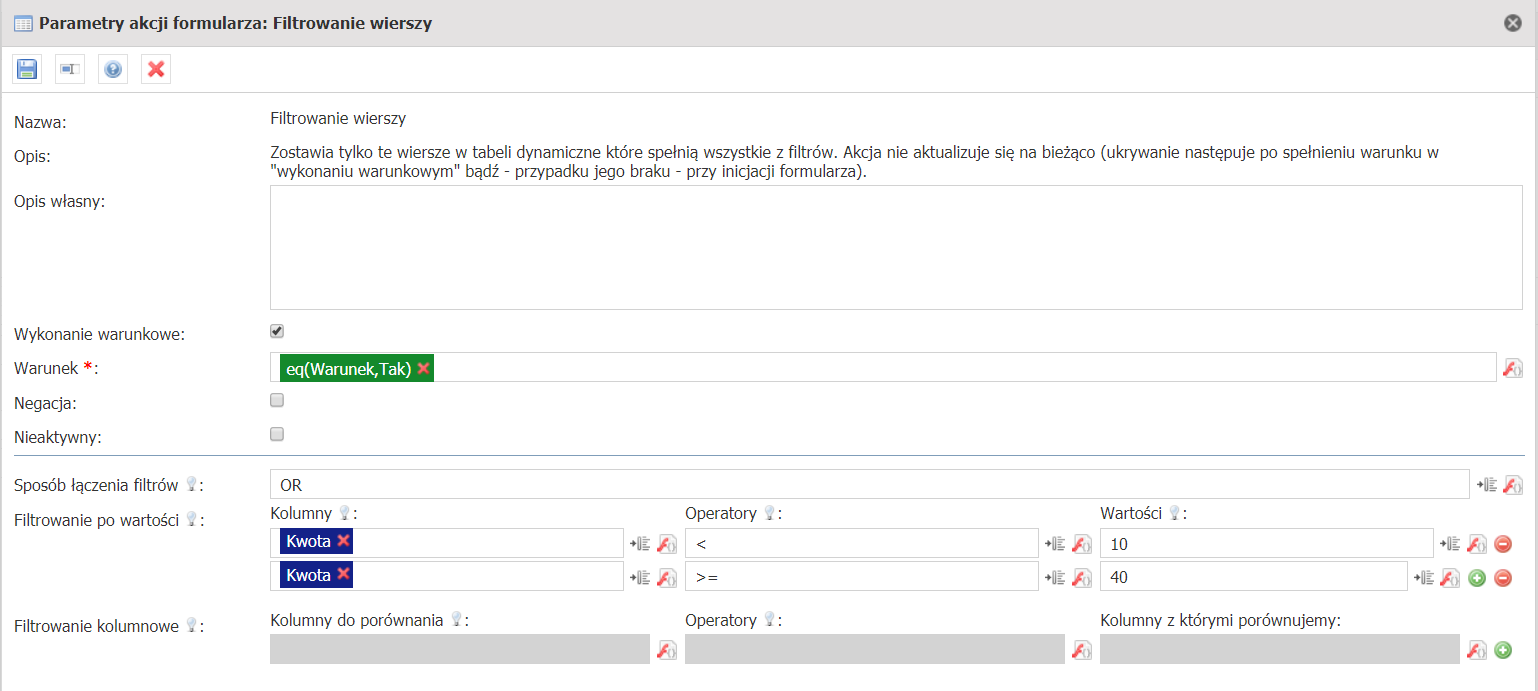Tick the Nieaktywny checkbox
1538x691 pixels.
pyautogui.click(x=277, y=434)
